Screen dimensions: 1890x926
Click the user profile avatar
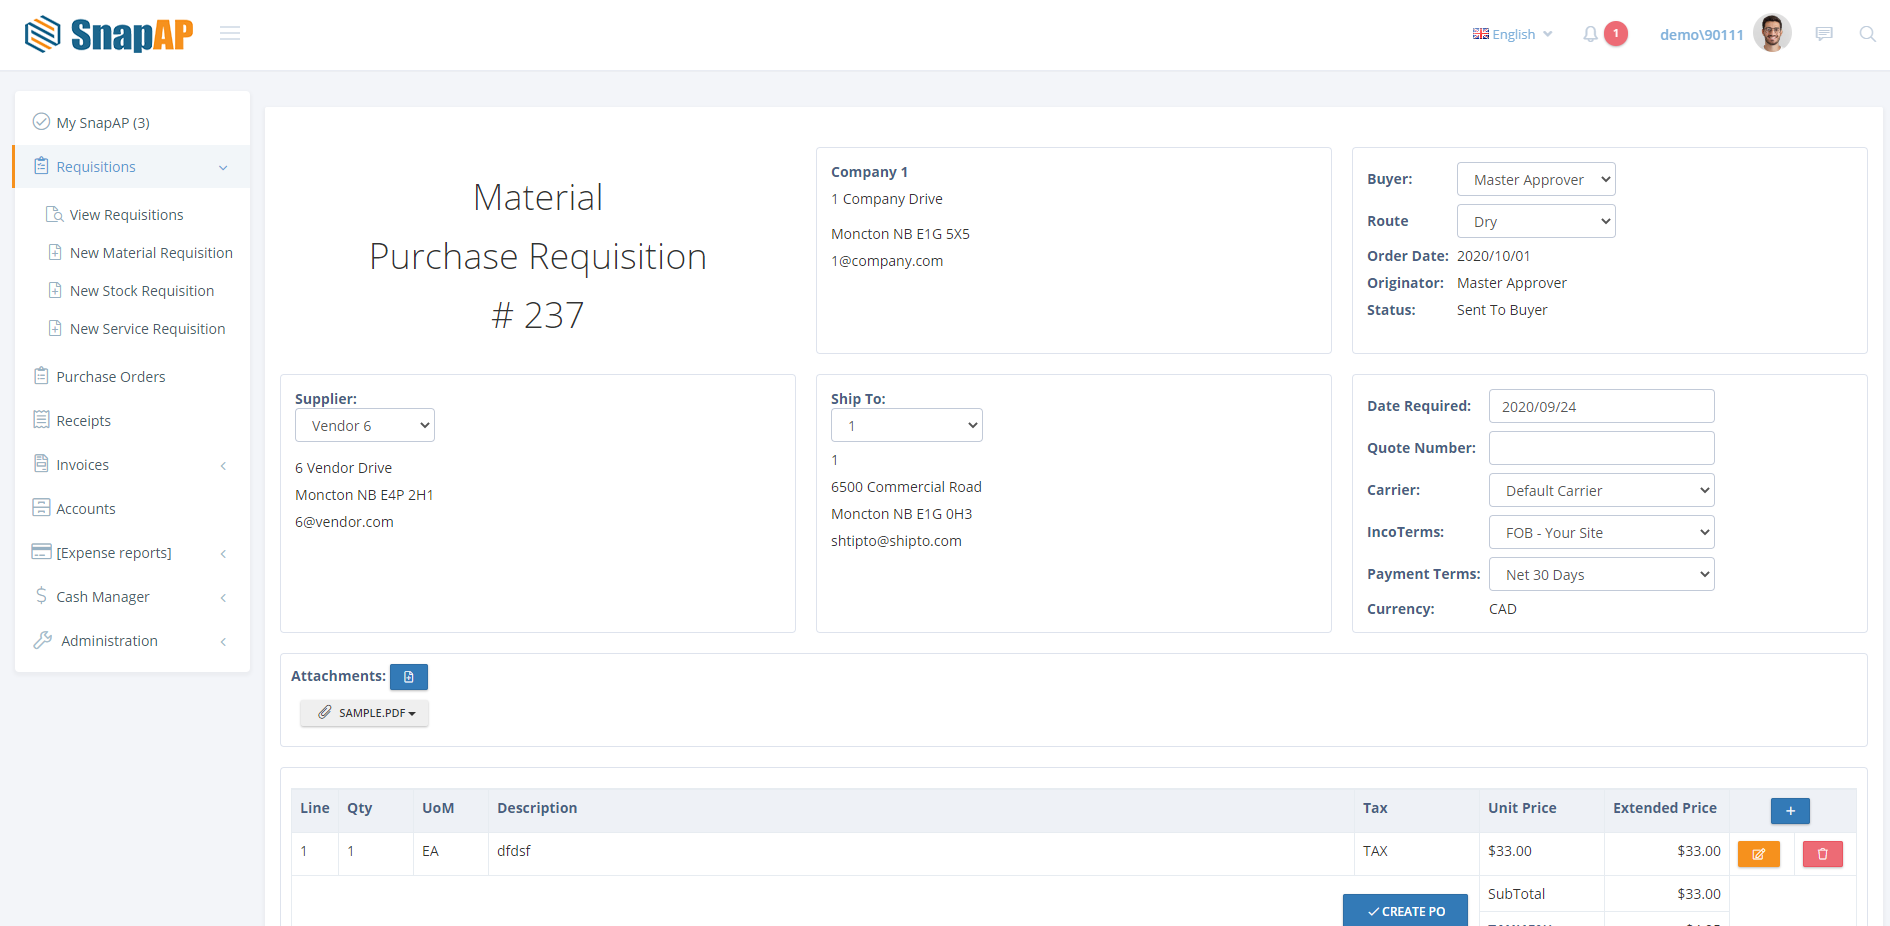click(x=1772, y=34)
